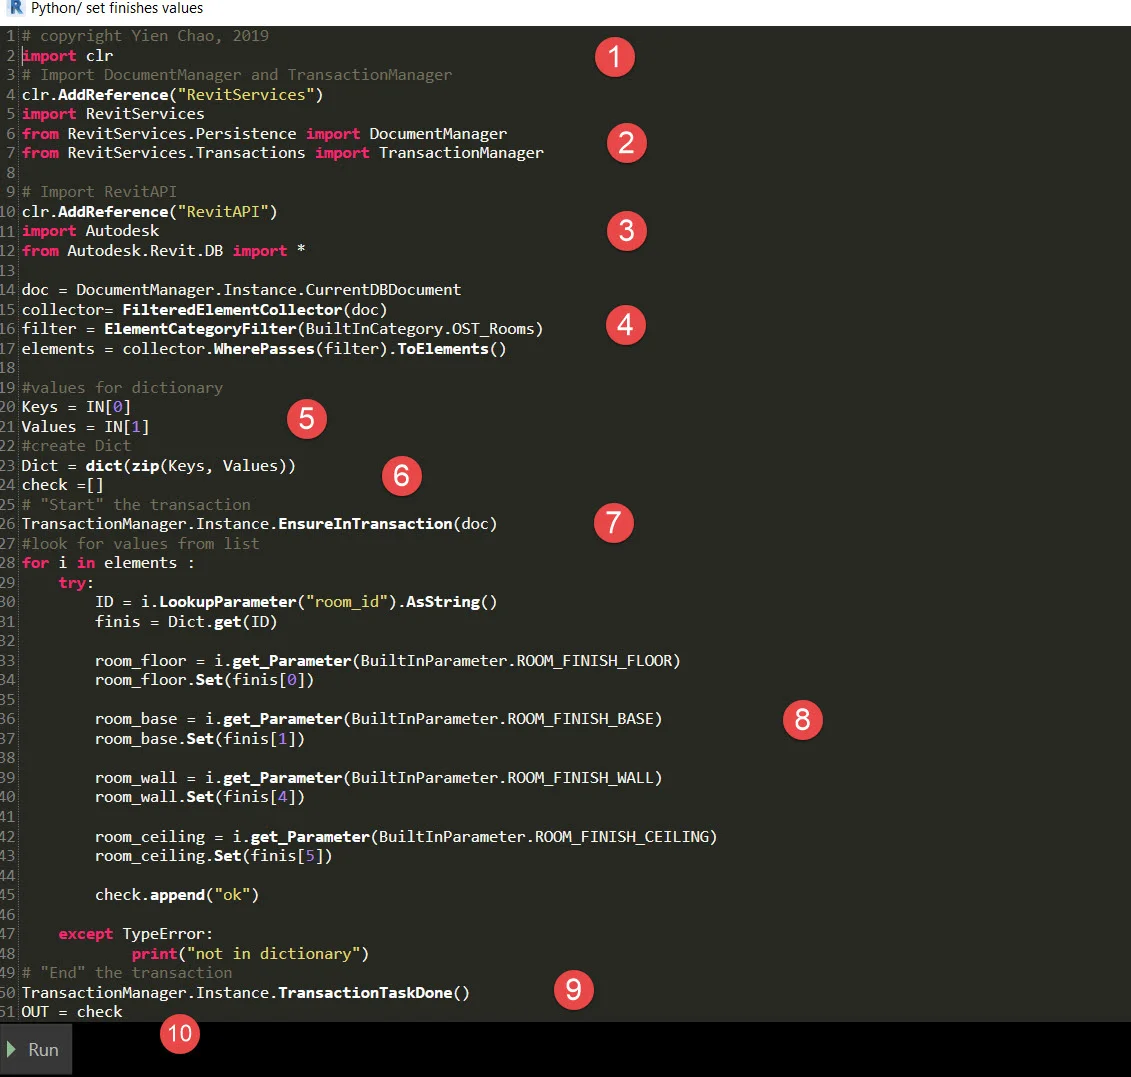Click 'check =[]' on line 24
Screen dimensions: 1131x1077
[63, 485]
